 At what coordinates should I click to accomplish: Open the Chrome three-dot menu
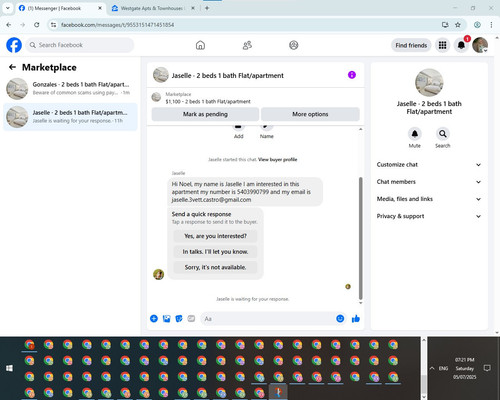click(491, 25)
